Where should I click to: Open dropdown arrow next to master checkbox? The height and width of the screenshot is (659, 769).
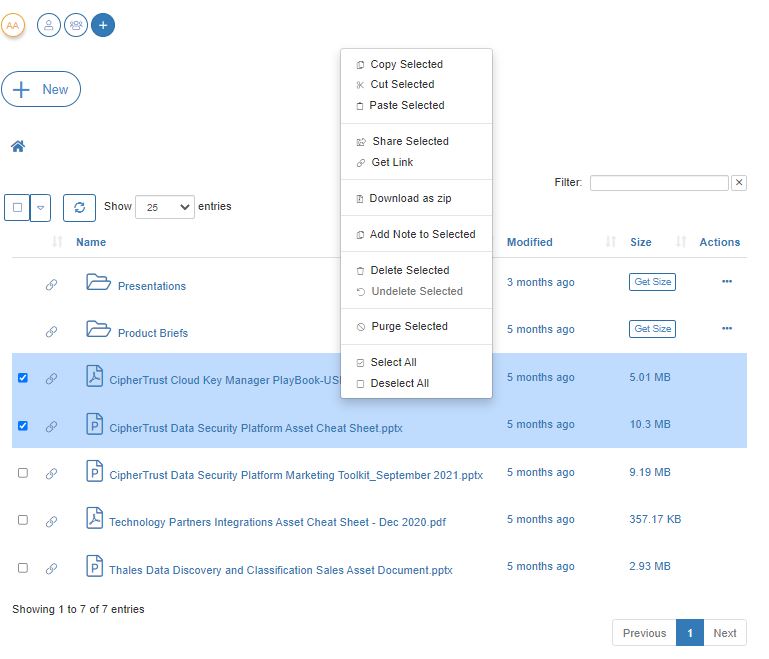pyautogui.click(x=41, y=207)
